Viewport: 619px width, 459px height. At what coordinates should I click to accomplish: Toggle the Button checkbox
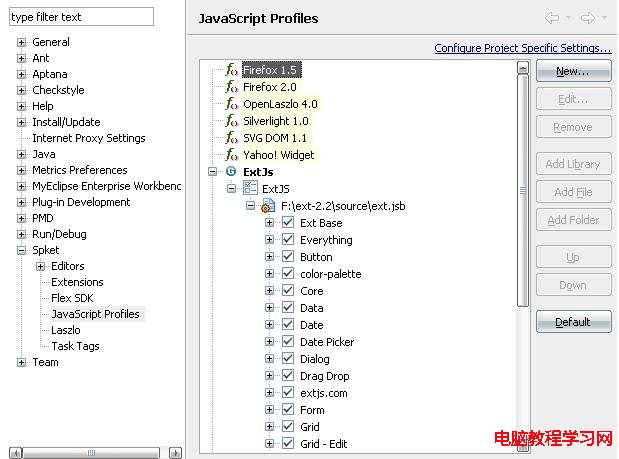(288, 257)
